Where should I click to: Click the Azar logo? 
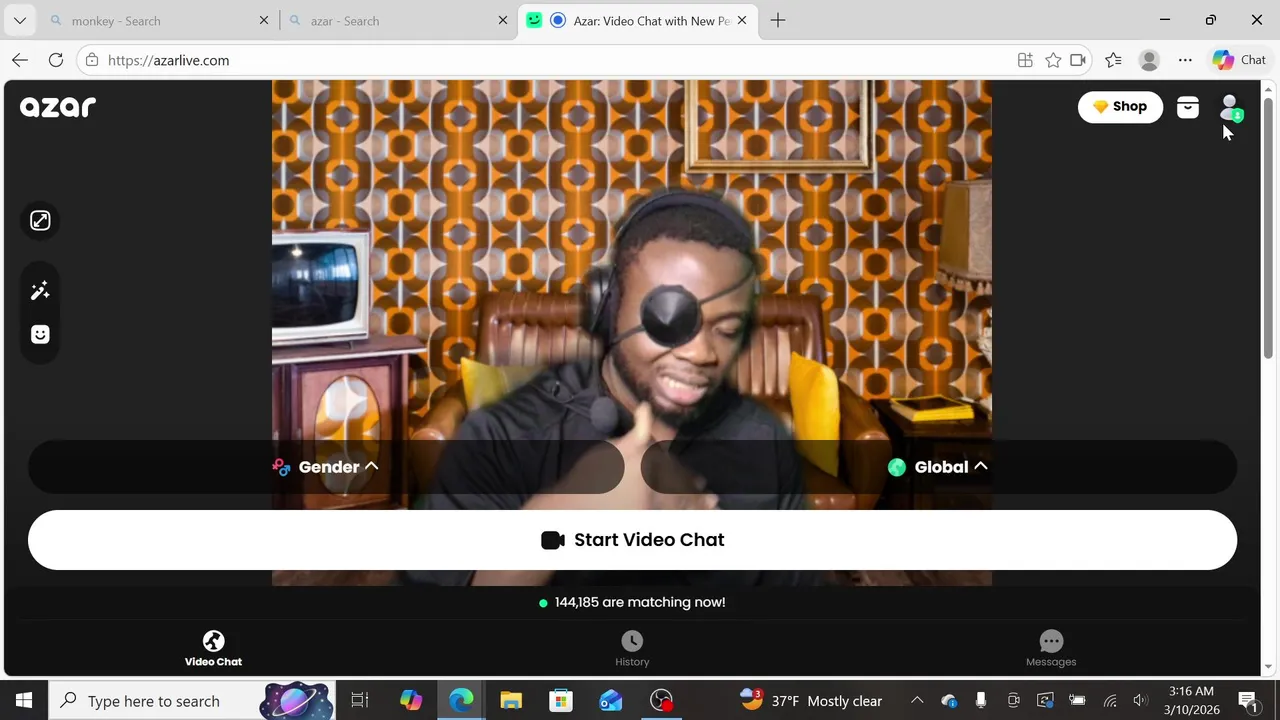[x=58, y=106]
